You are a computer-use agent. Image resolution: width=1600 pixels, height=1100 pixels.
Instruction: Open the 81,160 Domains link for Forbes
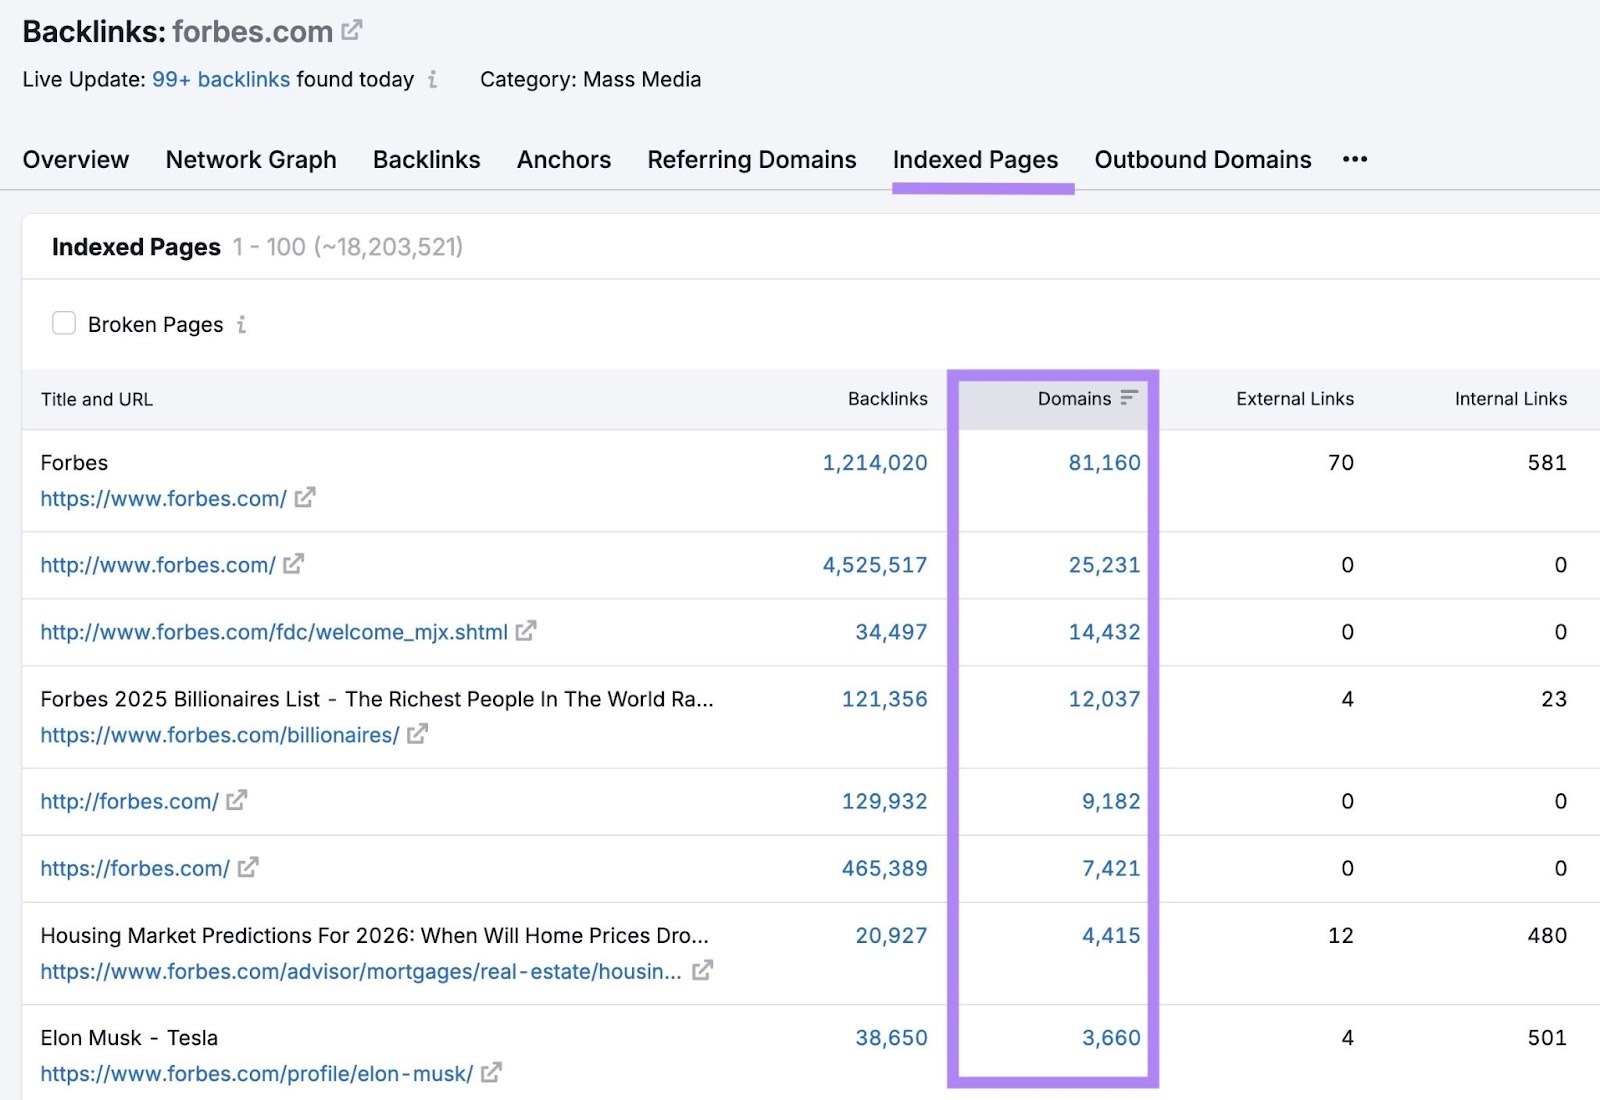pyautogui.click(x=1104, y=463)
